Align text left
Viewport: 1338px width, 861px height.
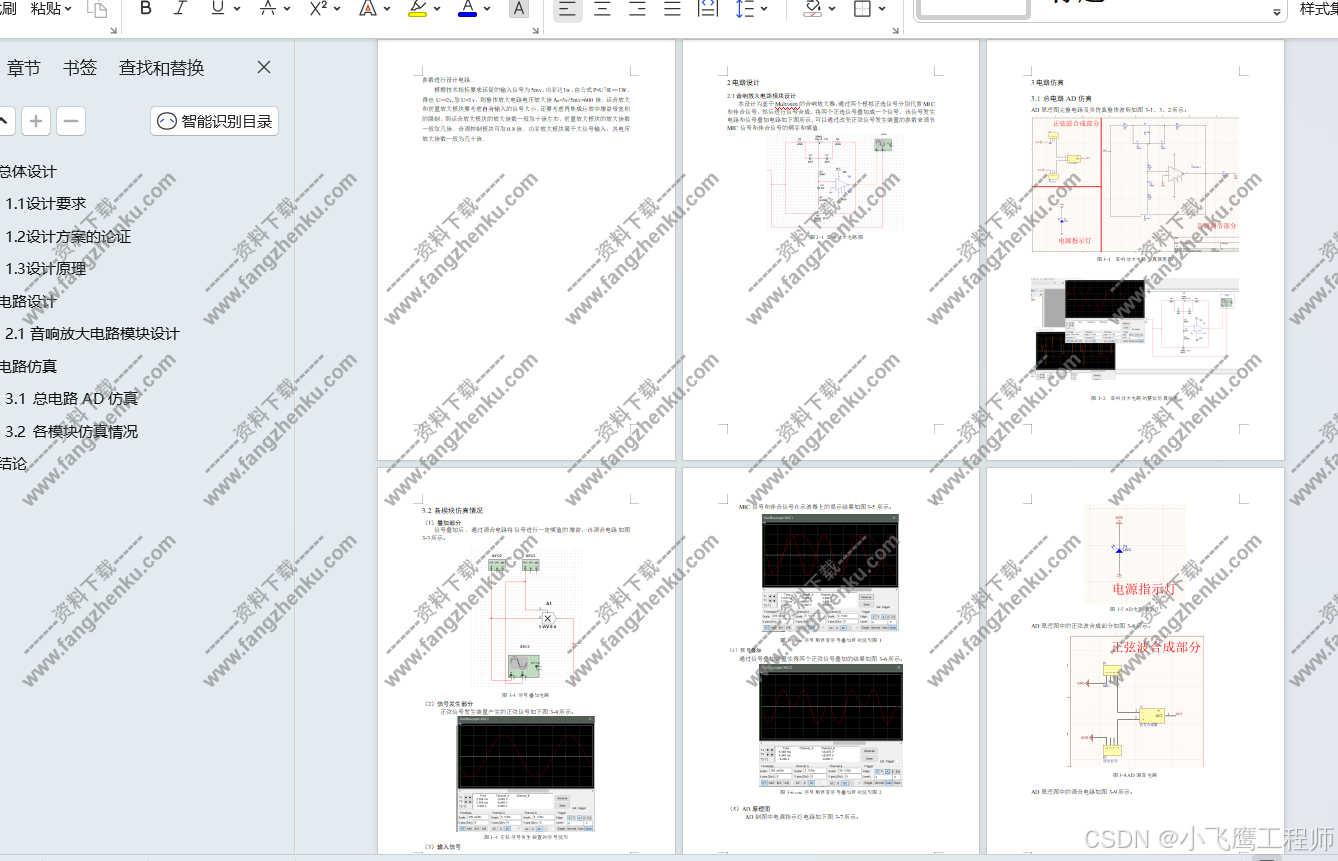click(567, 9)
